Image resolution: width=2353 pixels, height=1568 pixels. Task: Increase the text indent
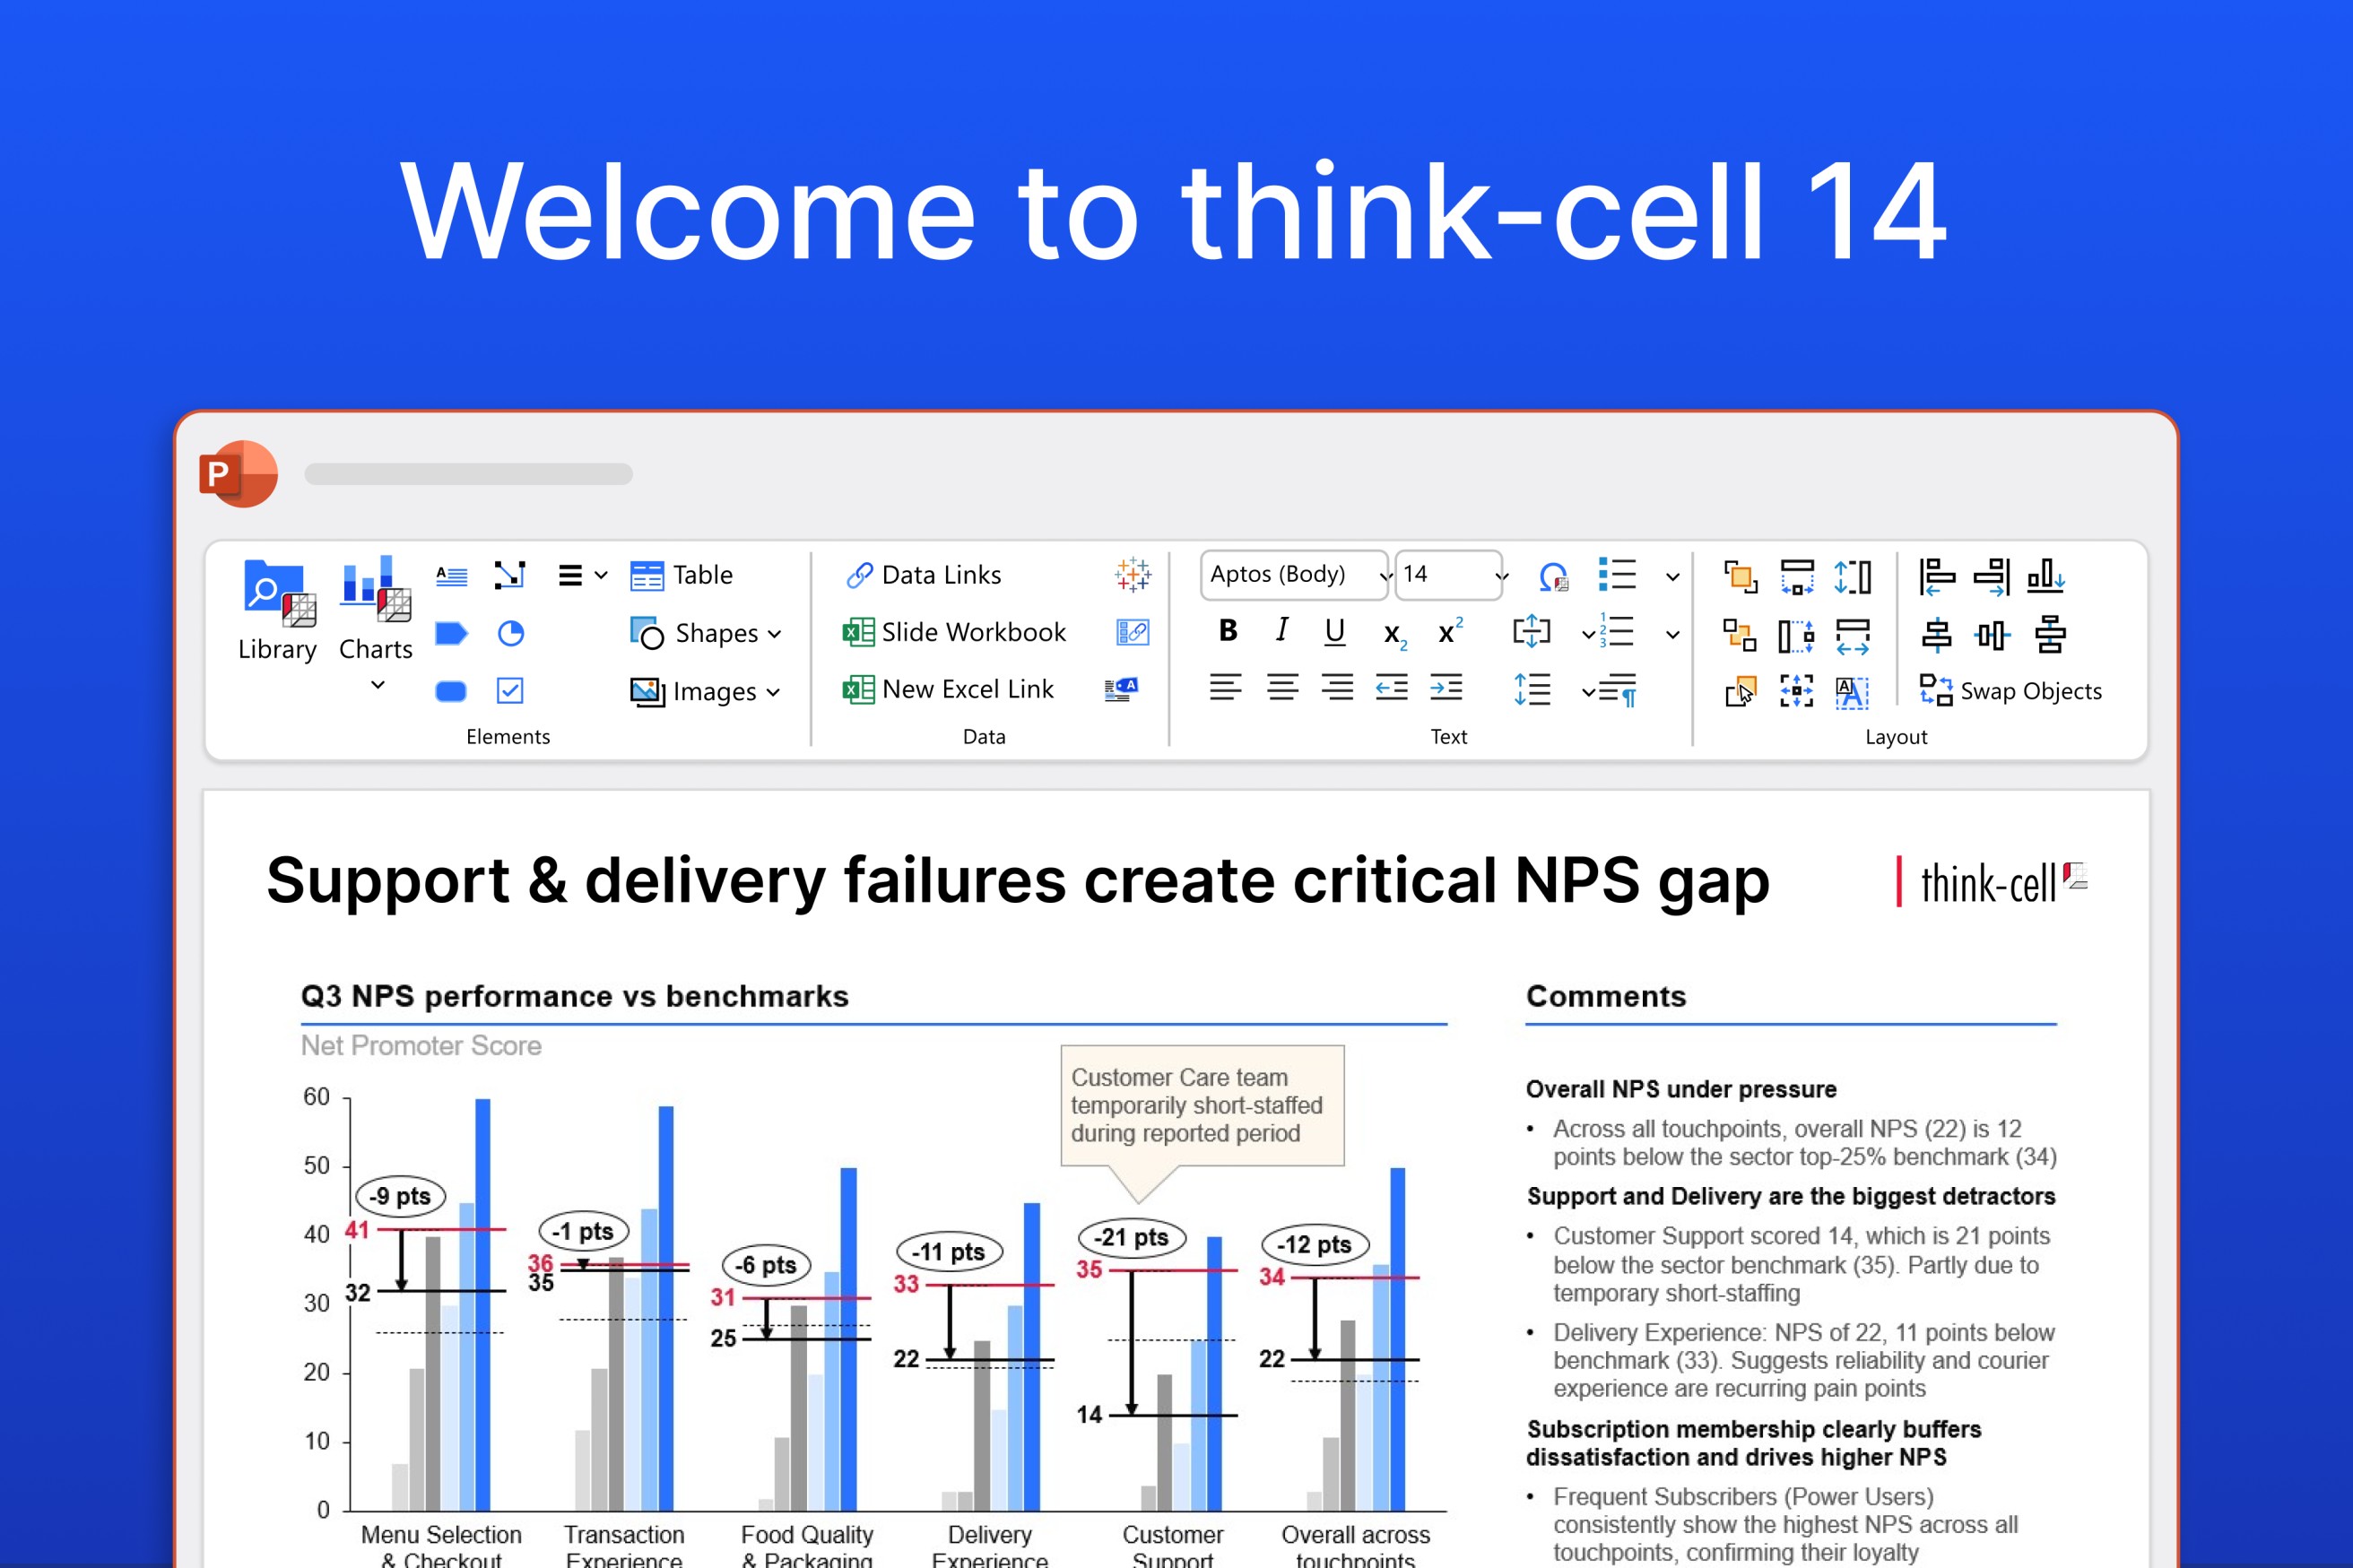click(x=1446, y=688)
